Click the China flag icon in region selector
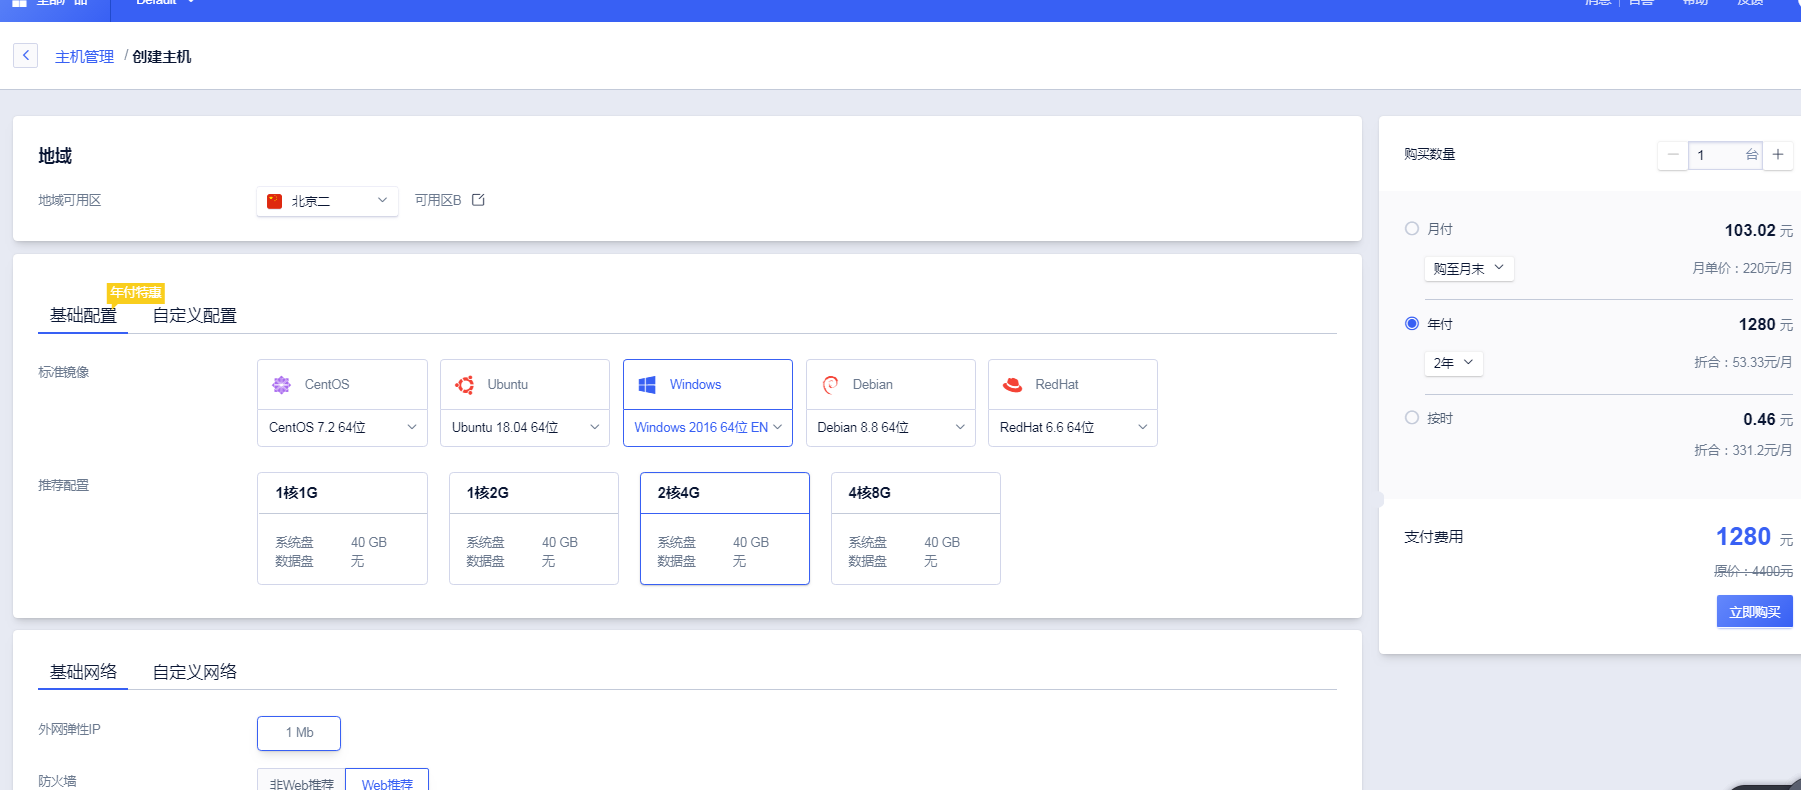The height and width of the screenshot is (790, 1801). pyautogui.click(x=275, y=201)
